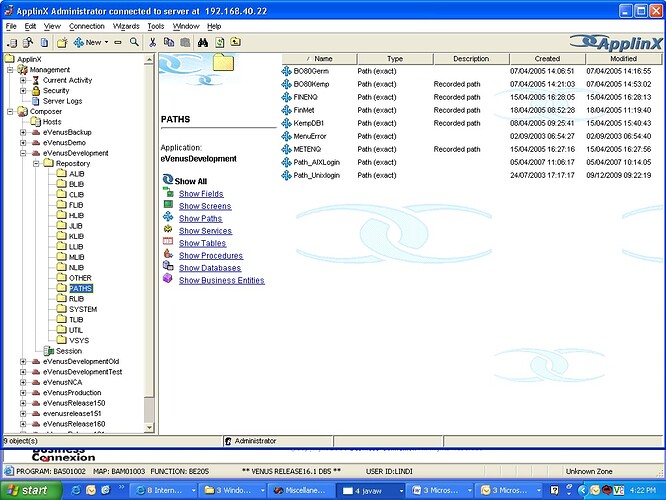Click the green icon next to Show Screens
666x500 pixels.
(168, 204)
